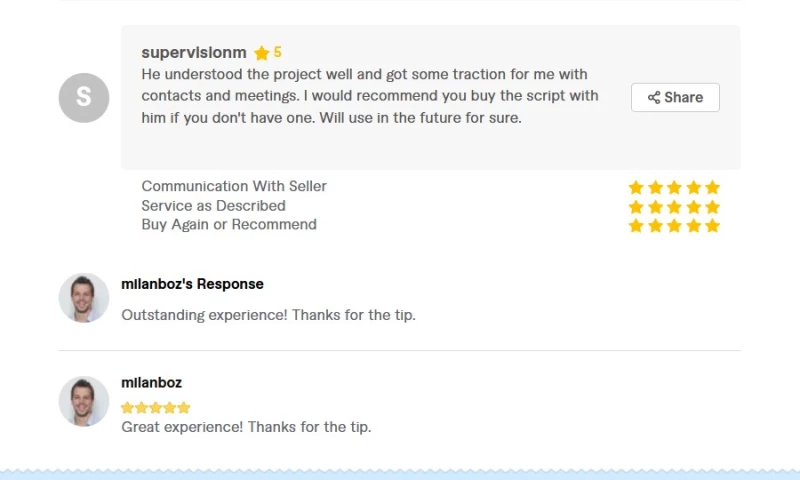Click the Service as Described label
The image size is (800, 480).
click(x=213, y=206)
